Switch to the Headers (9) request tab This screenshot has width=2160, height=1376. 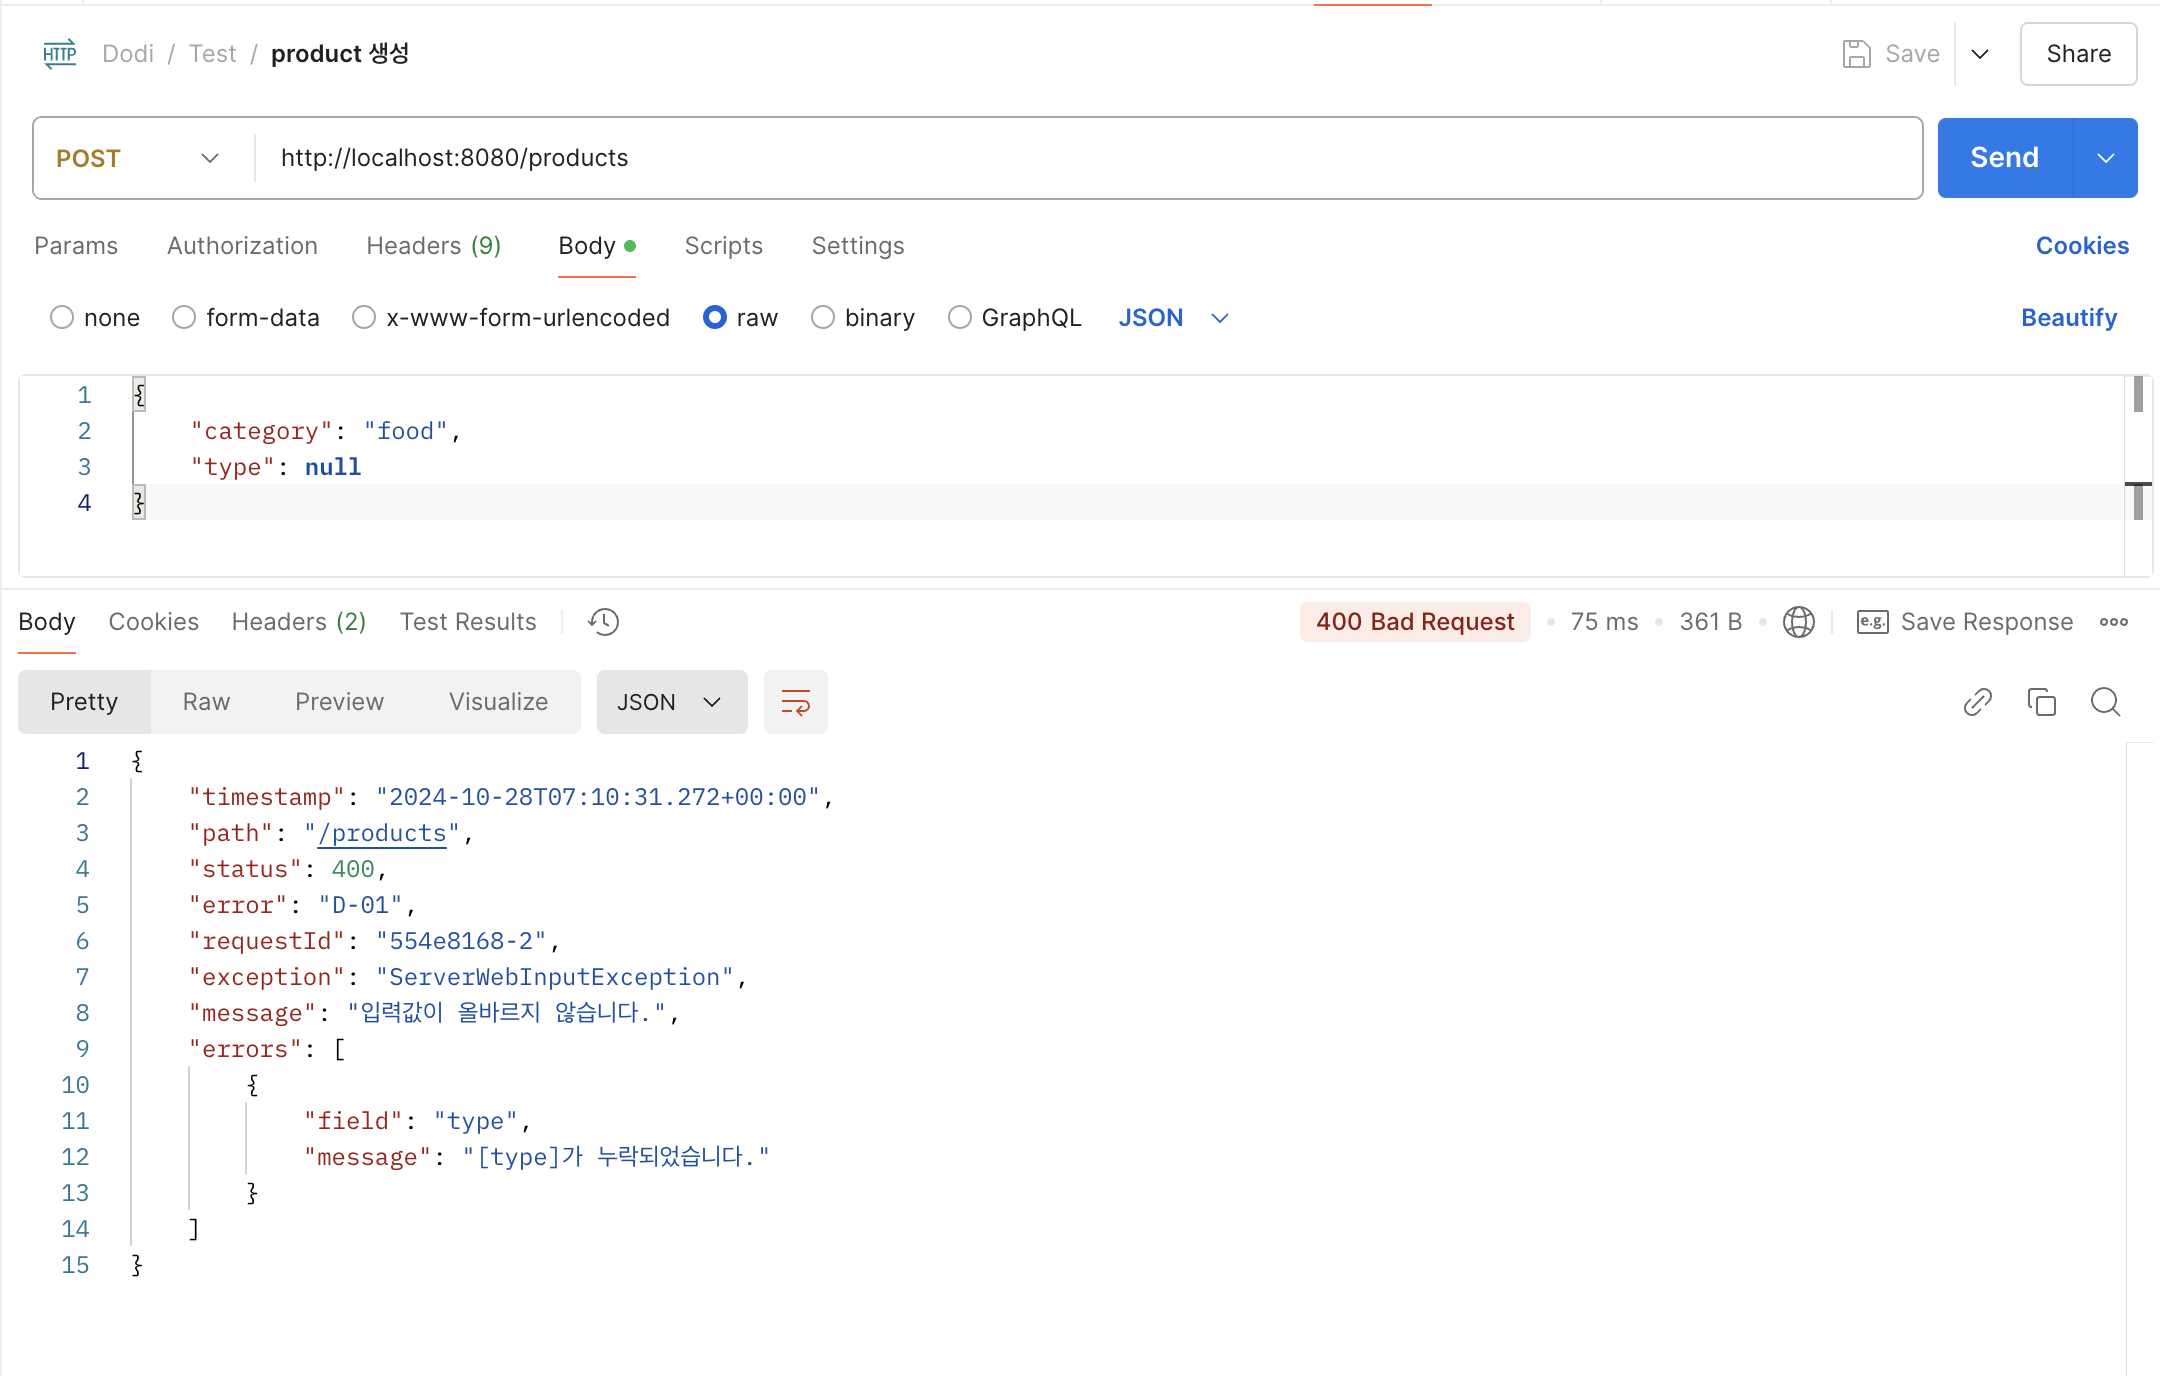tap(433, 246)
